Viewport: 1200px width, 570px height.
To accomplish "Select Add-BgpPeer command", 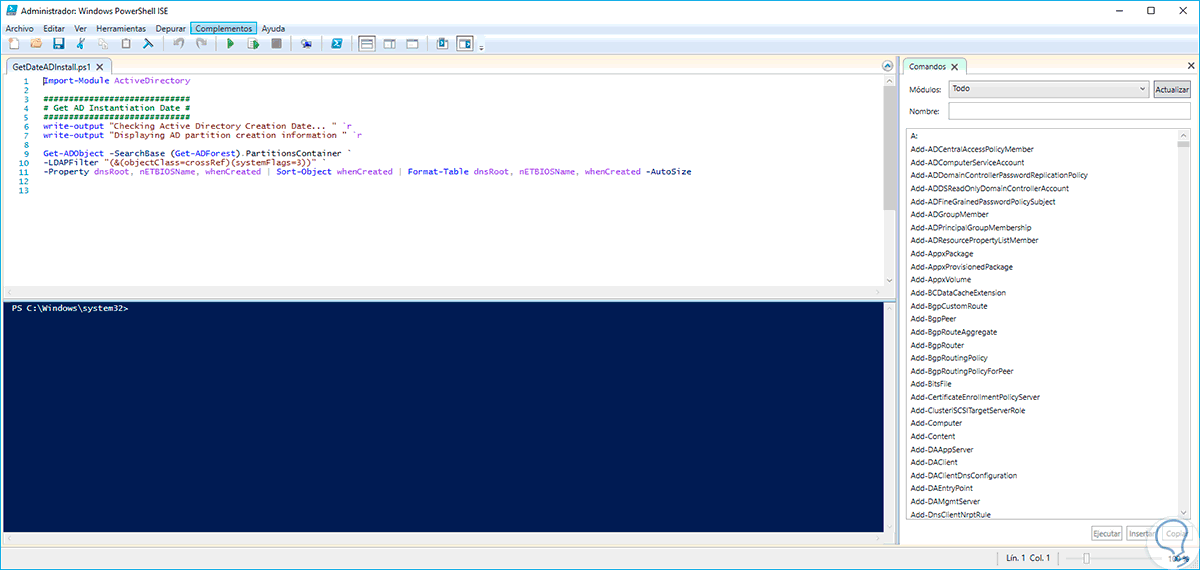I will click(x=934, y=318).
